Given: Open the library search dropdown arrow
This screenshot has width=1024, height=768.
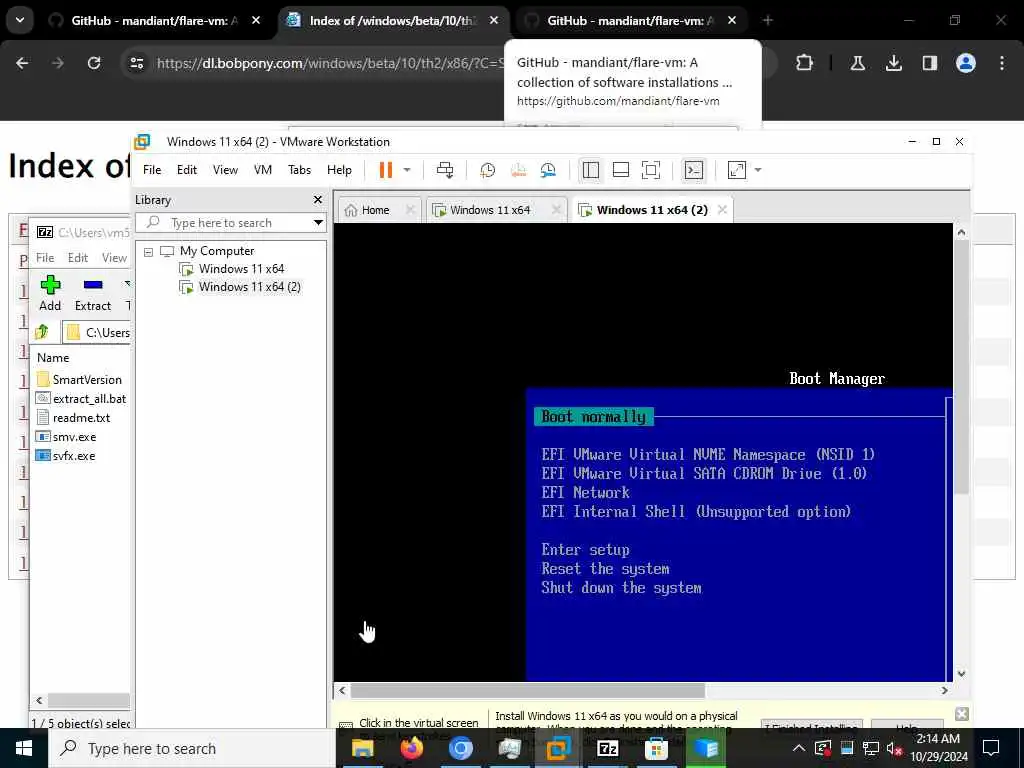Looking at the screenshot, I should click(x=318, y=223).
